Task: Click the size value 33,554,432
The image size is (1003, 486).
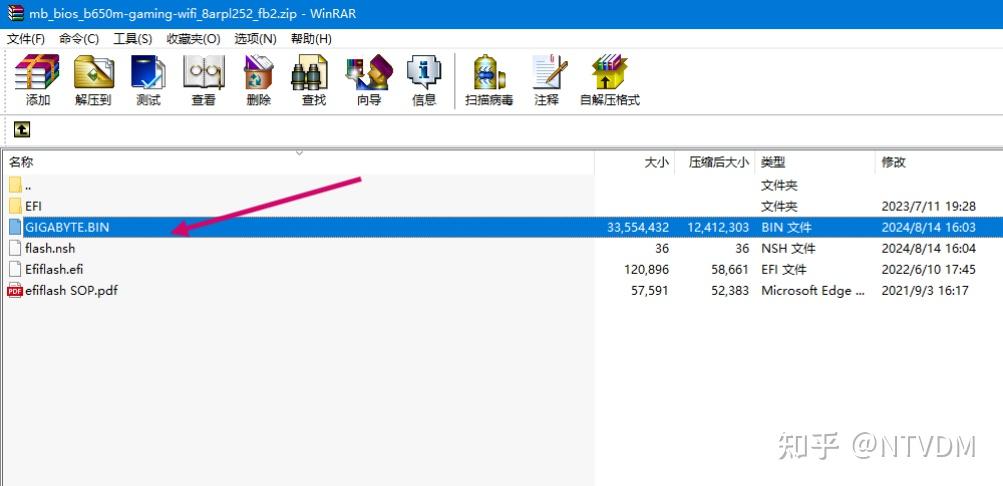Action: coord(637,227)
